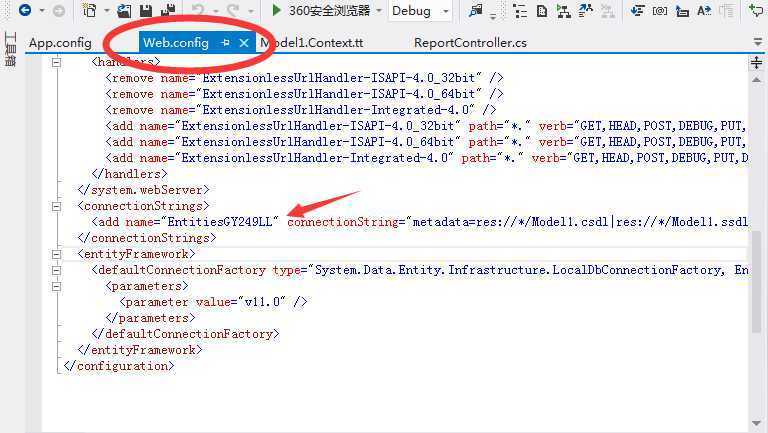Open the Debug configuration combo box
Image resolution: width=768 pixels, height=433 pixels.
click(420, 11)
